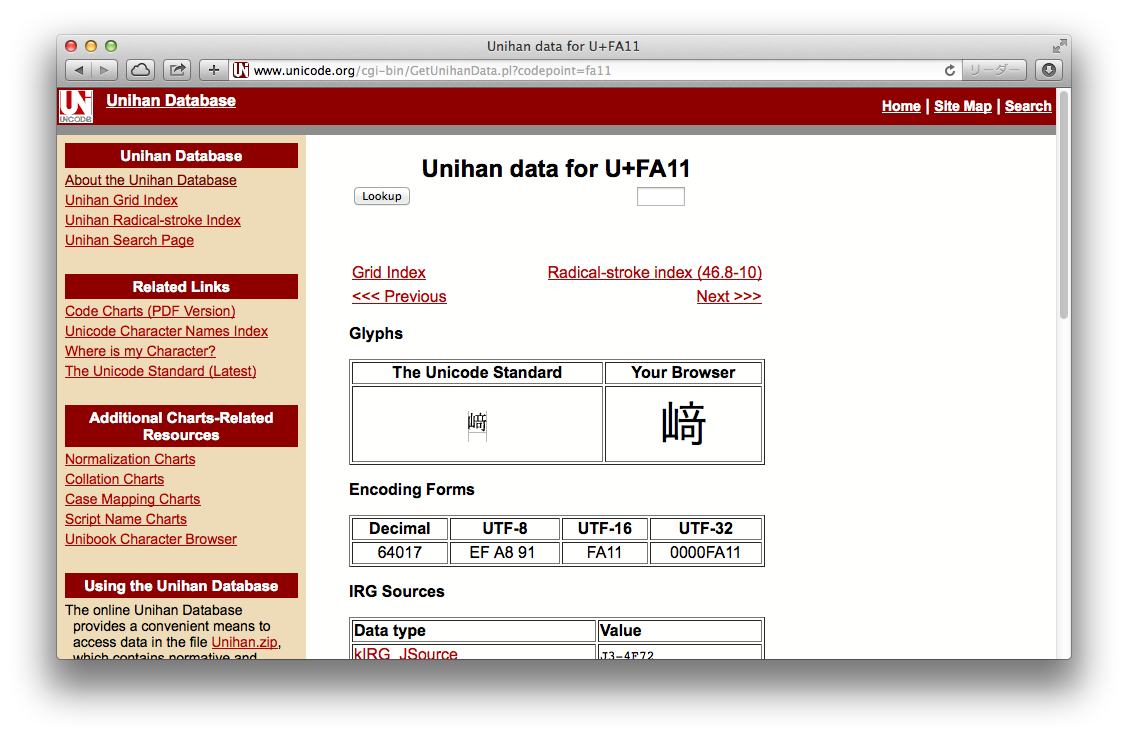Open the Site Map link
The height and width of the screenshot is (738, 1128).
tap(963, 106)
